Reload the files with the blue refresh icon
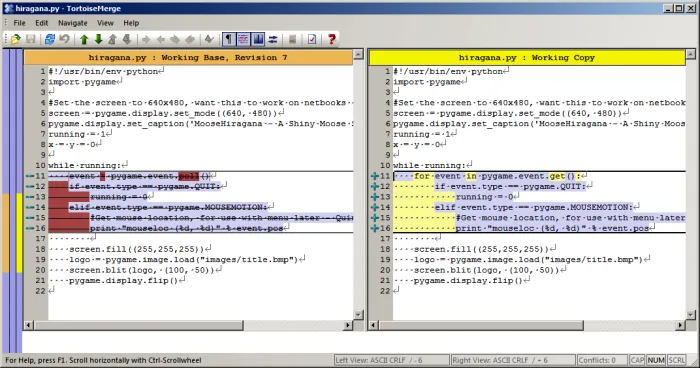Screen dimensions: 700x368 click(50, 39)
